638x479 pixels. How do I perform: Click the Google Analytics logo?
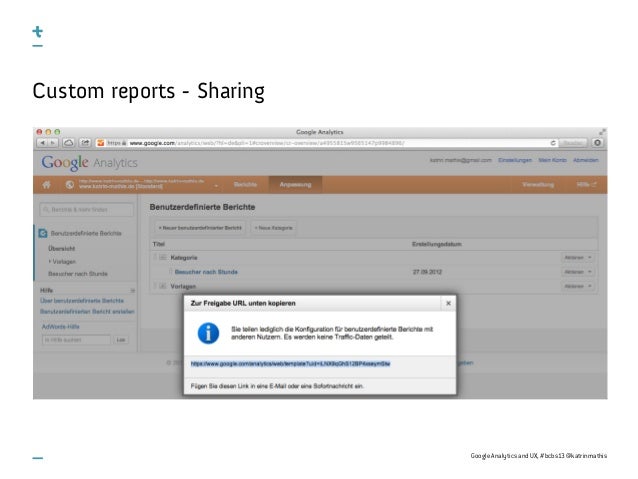(x=89, y=163)
